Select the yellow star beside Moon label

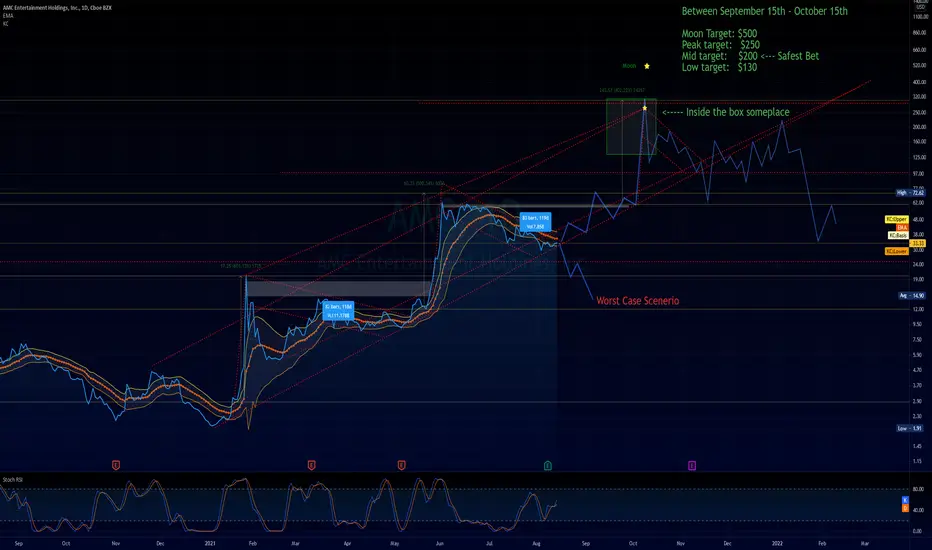point(647,66)
